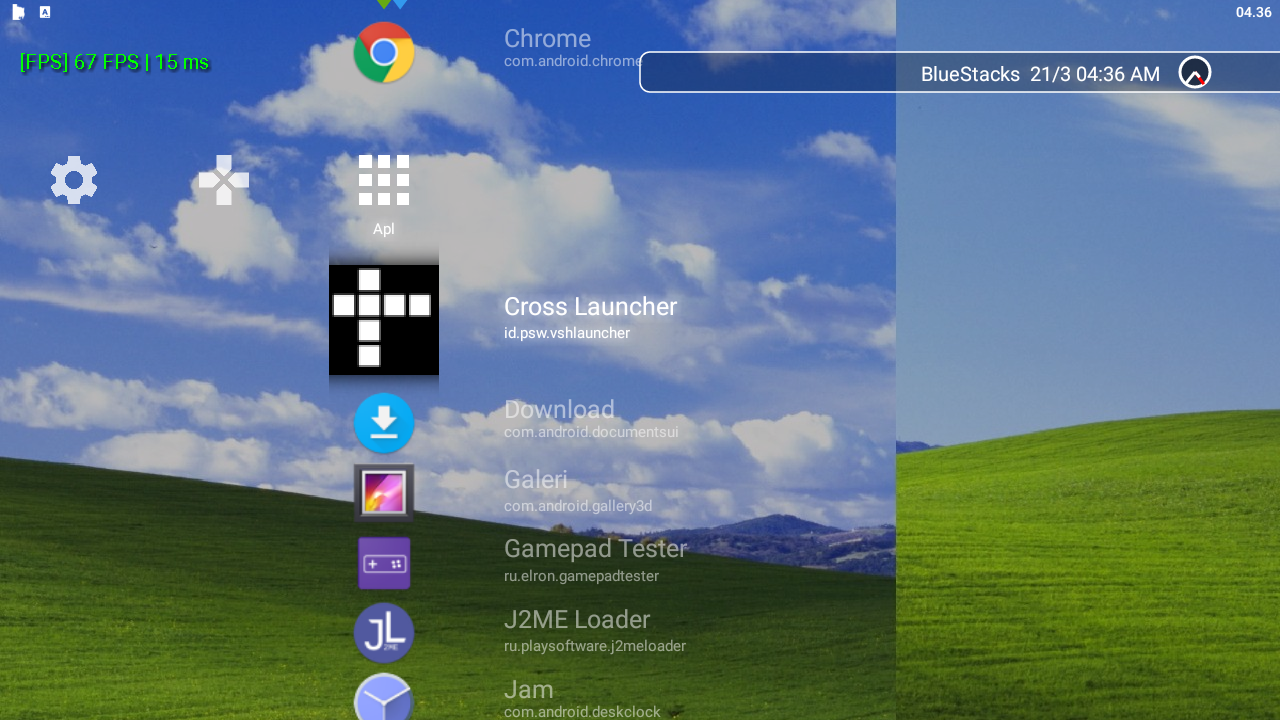This screenshot has width=1280, height=720.
Task: Launch the Cross Launcher icon
Action: pyautogui.click(x=384, y=319)
